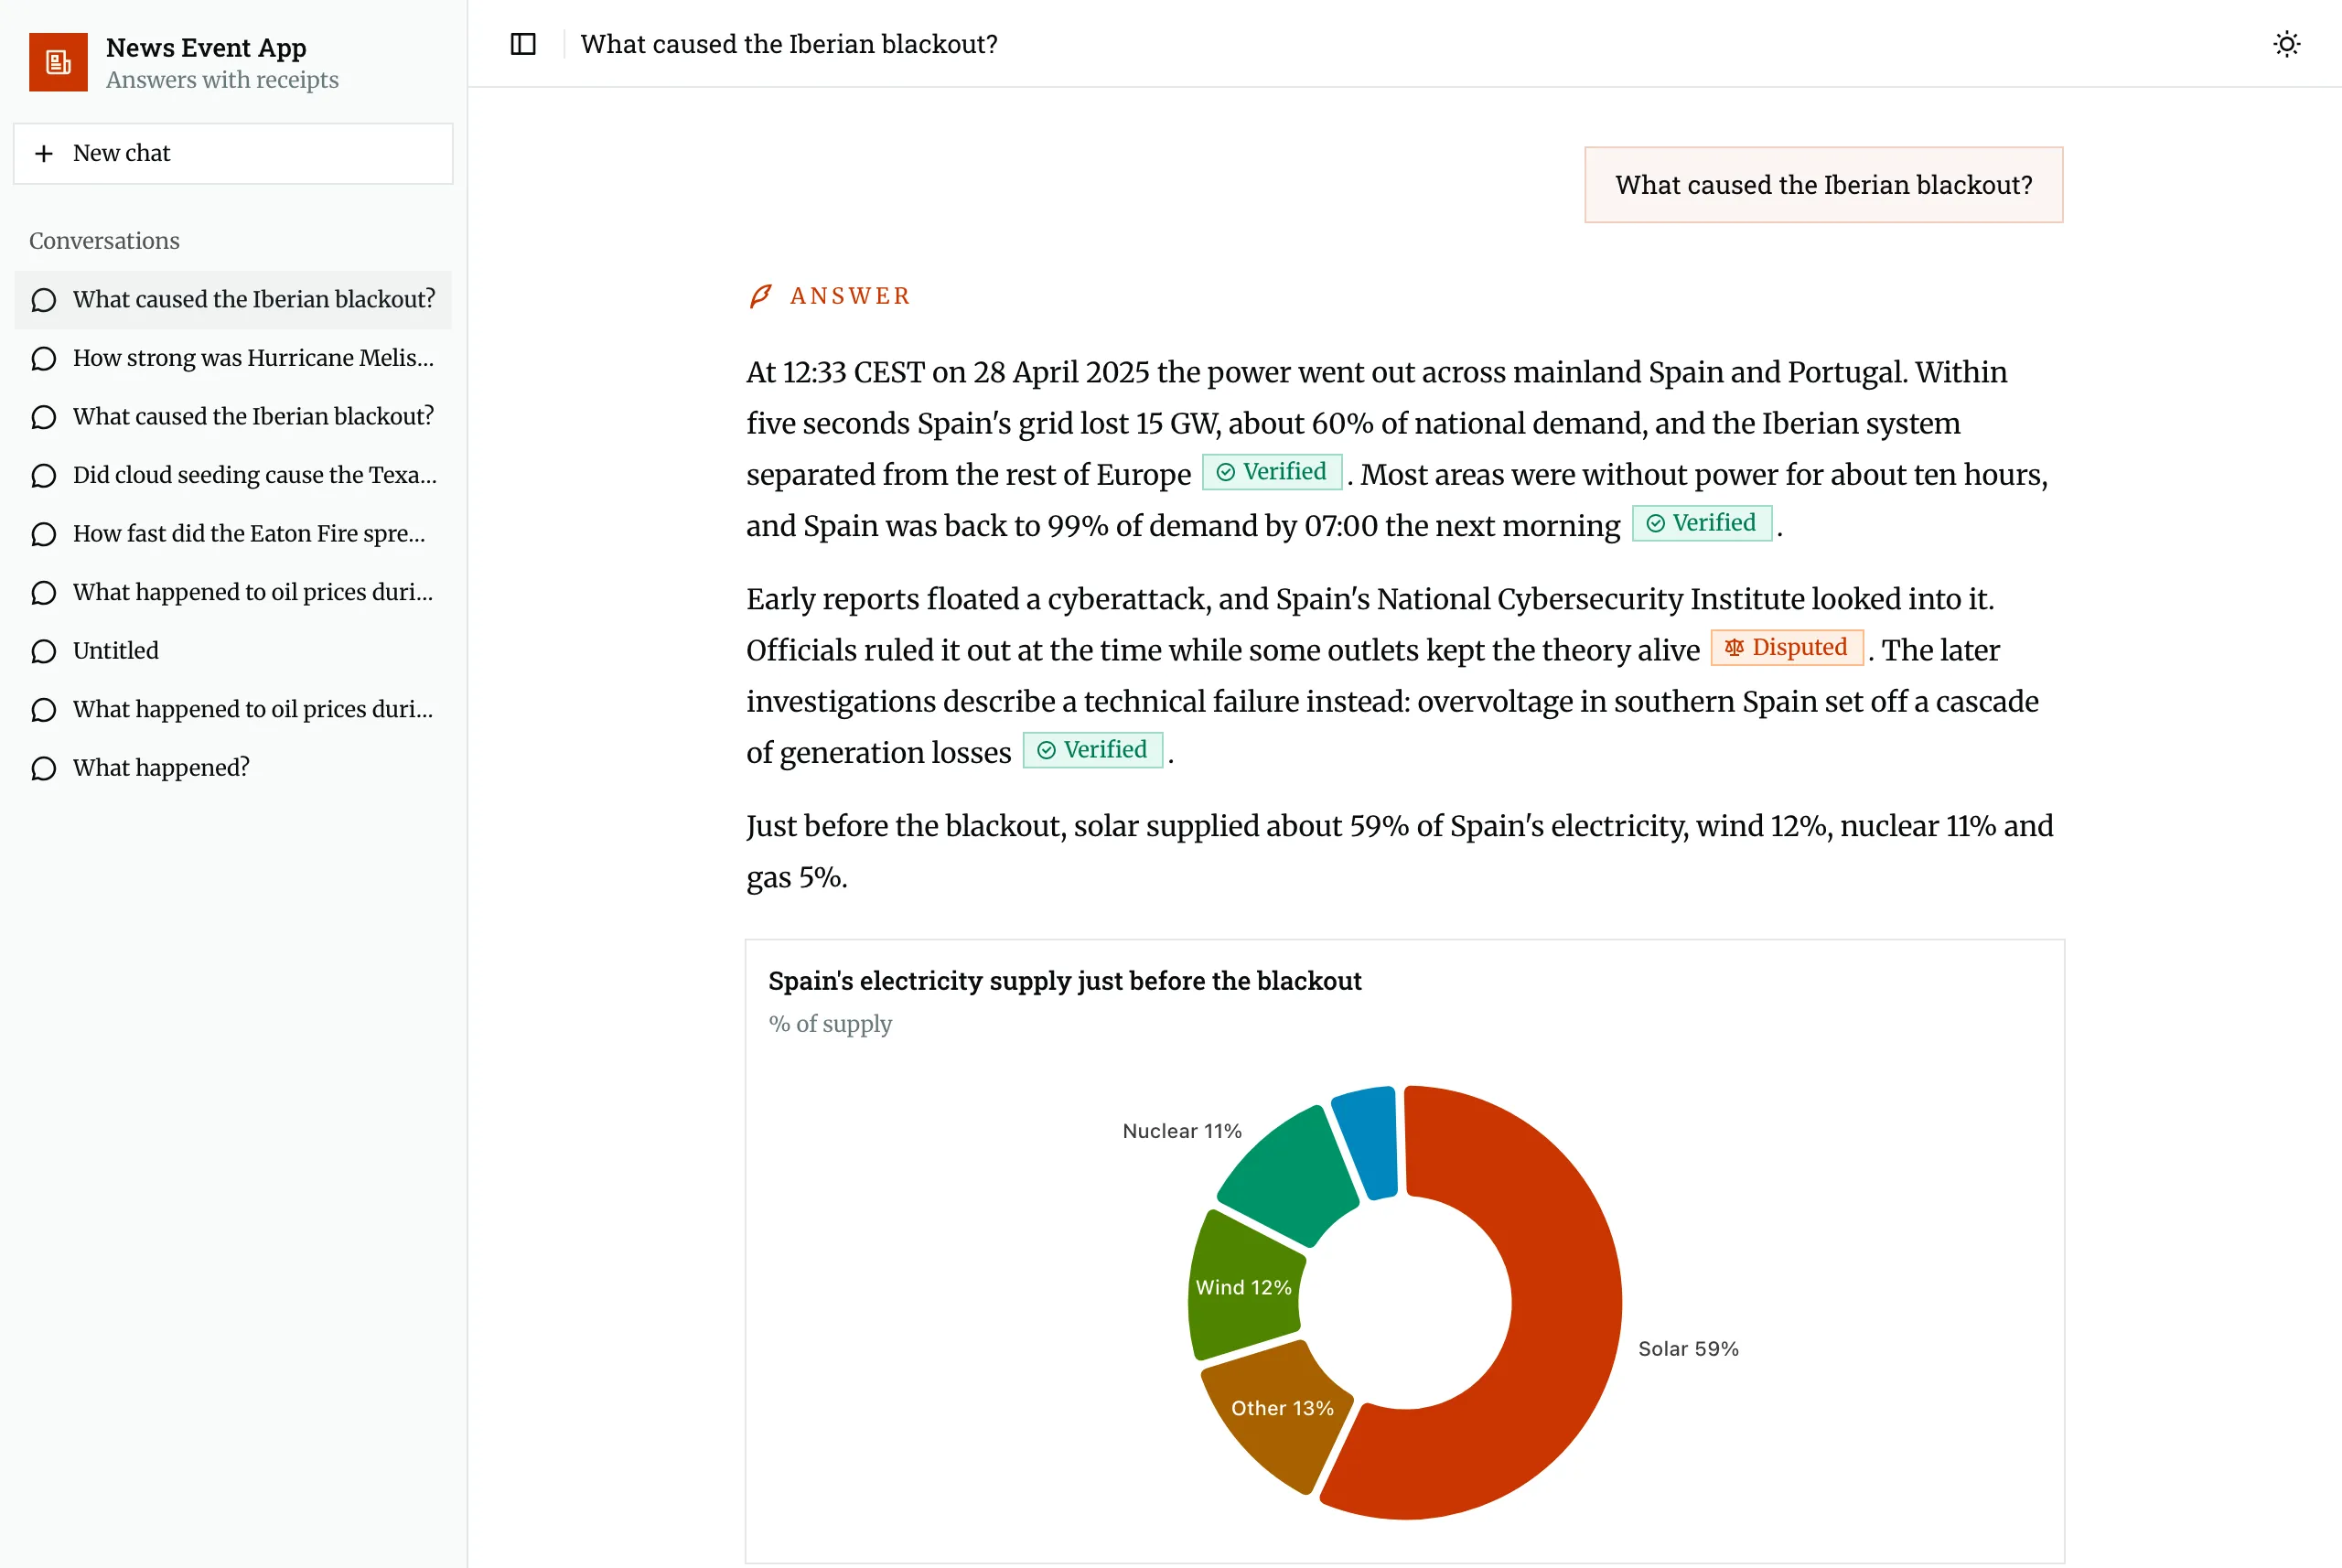This screenshot has width=2342, height=1568.
Task: Open the first Verified badge after 'rest of Europe'
Action: 1271,472
